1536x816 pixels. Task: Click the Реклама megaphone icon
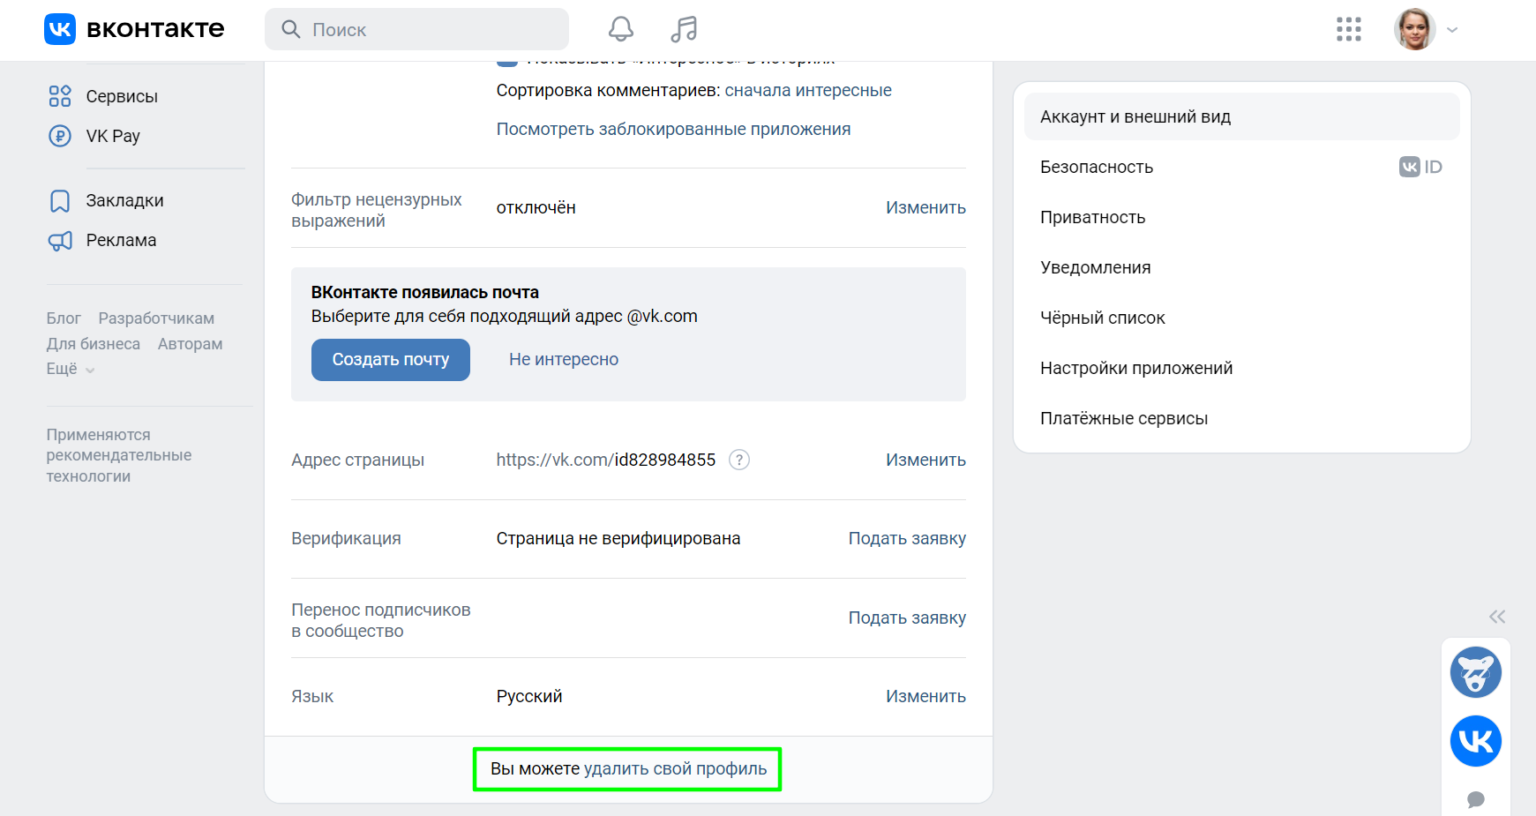pos(60,241)
